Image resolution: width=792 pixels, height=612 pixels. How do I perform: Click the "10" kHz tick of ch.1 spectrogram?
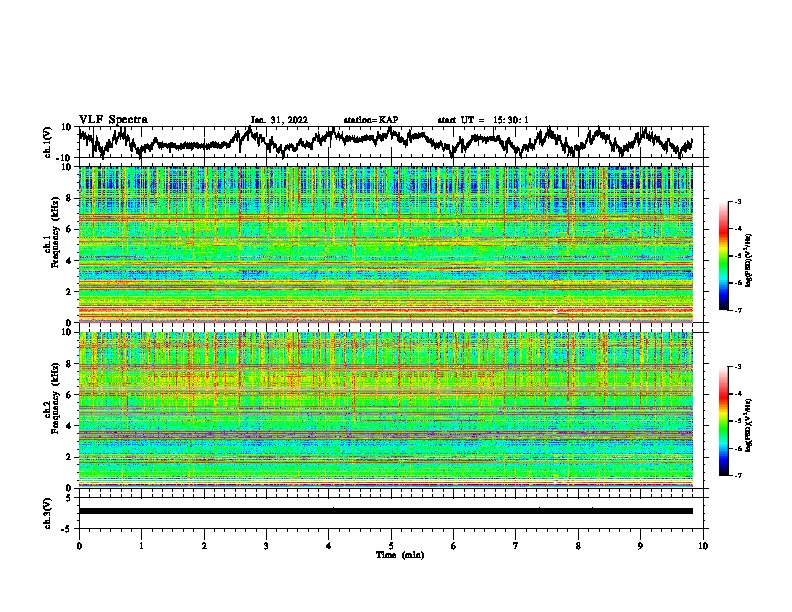tap(67, 167)
